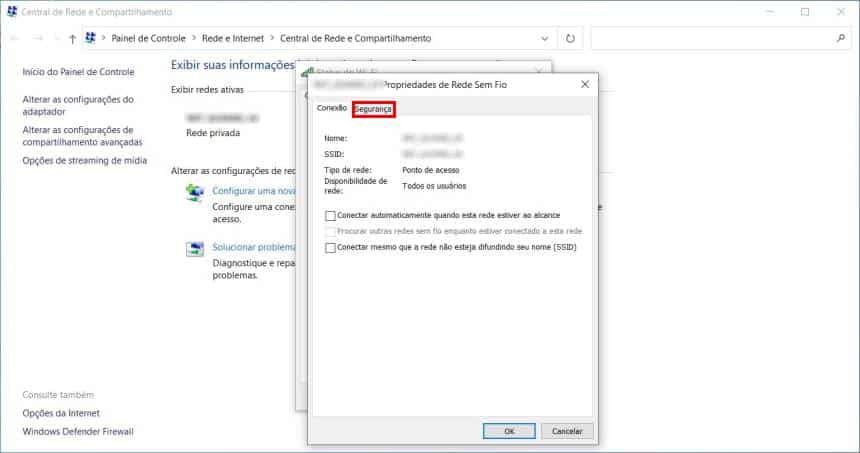This screenshot has width=860, height=453.
Task: Click the magnifier icon in the search box
Action: click(x=840, y=39)
